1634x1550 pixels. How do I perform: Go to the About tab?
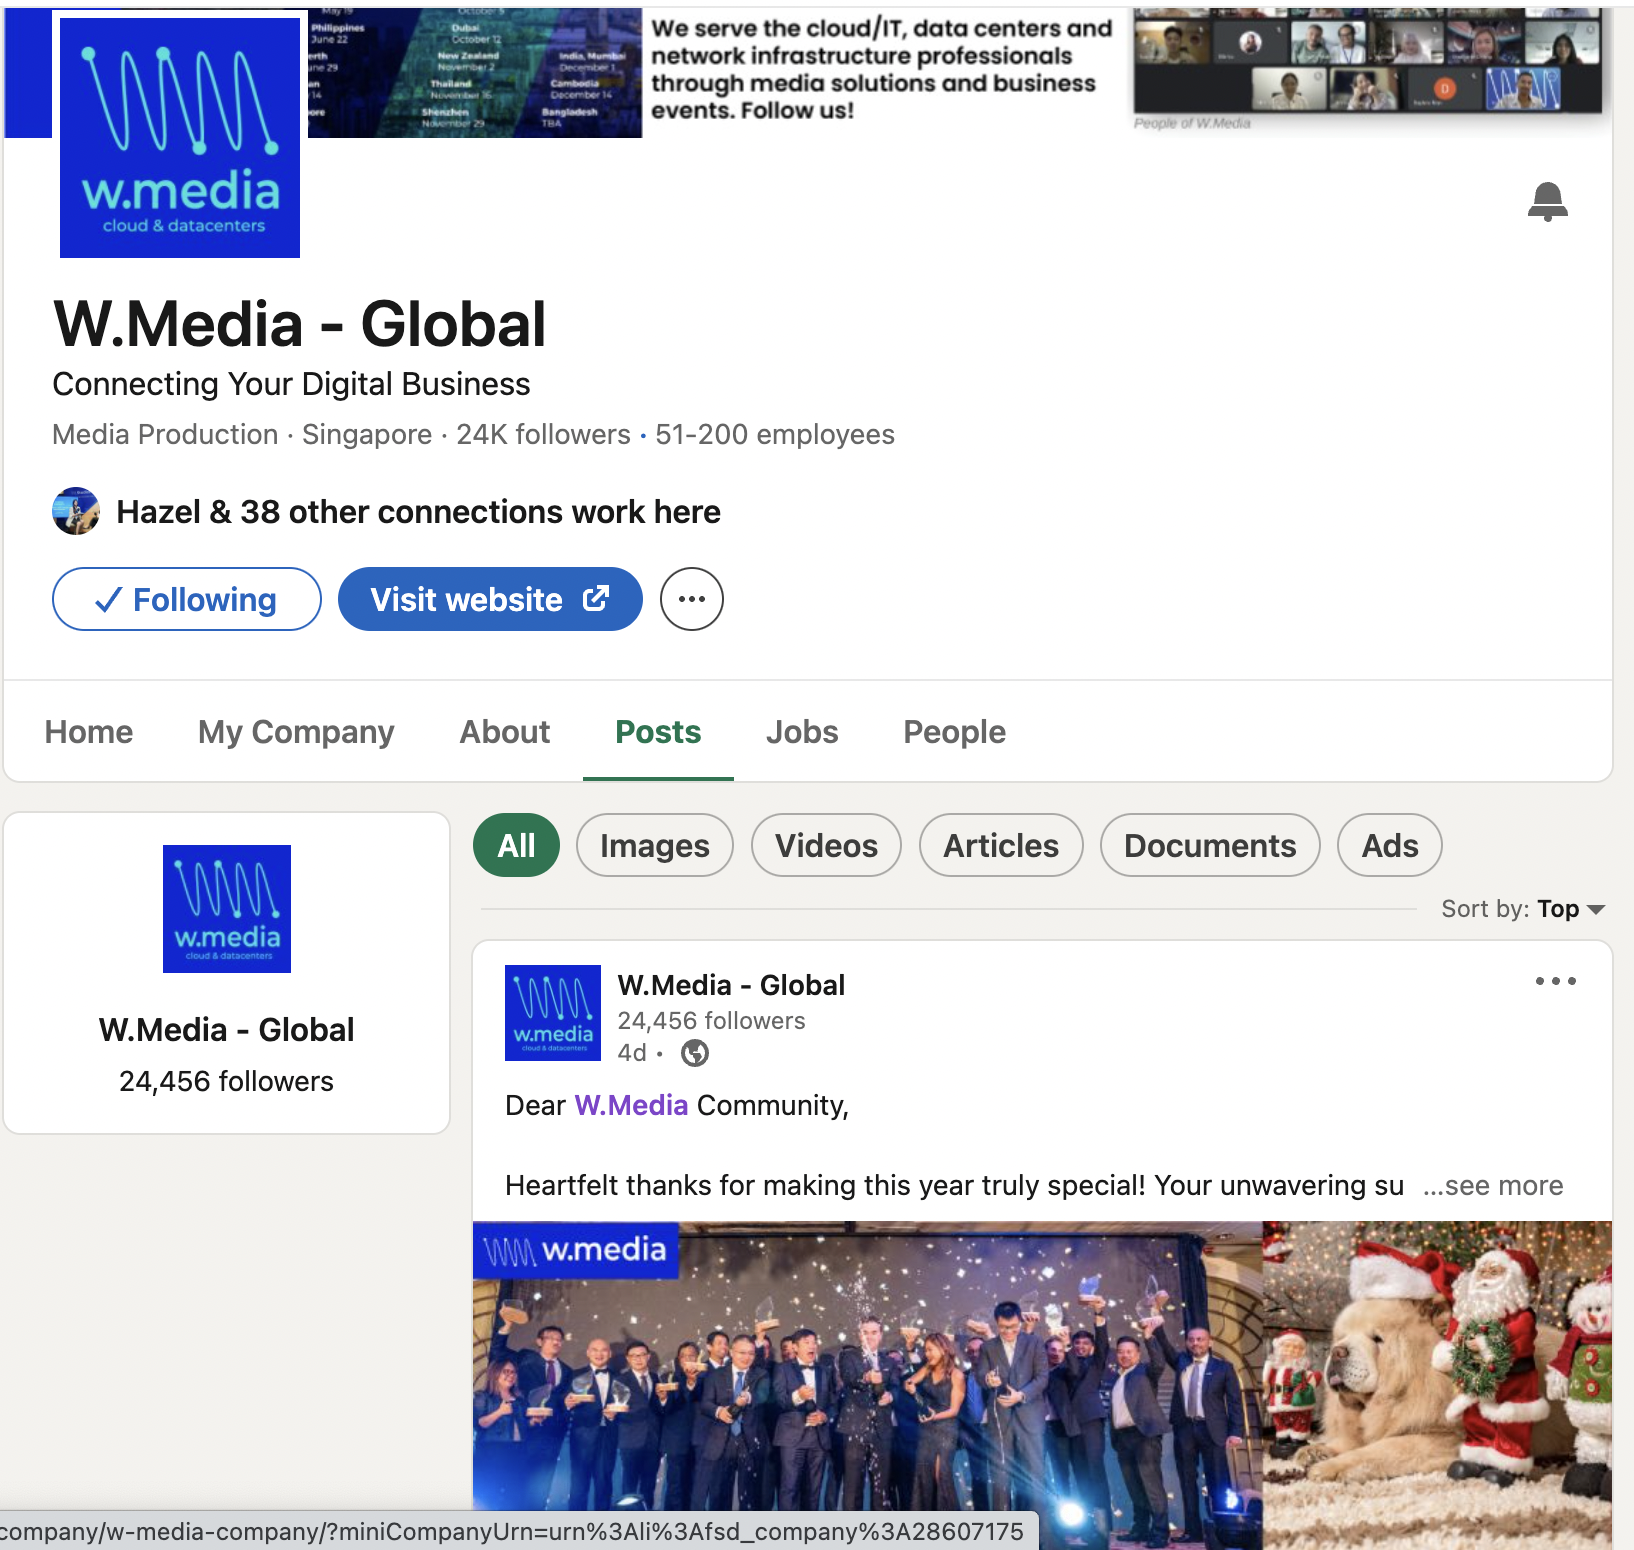[505, 732]
